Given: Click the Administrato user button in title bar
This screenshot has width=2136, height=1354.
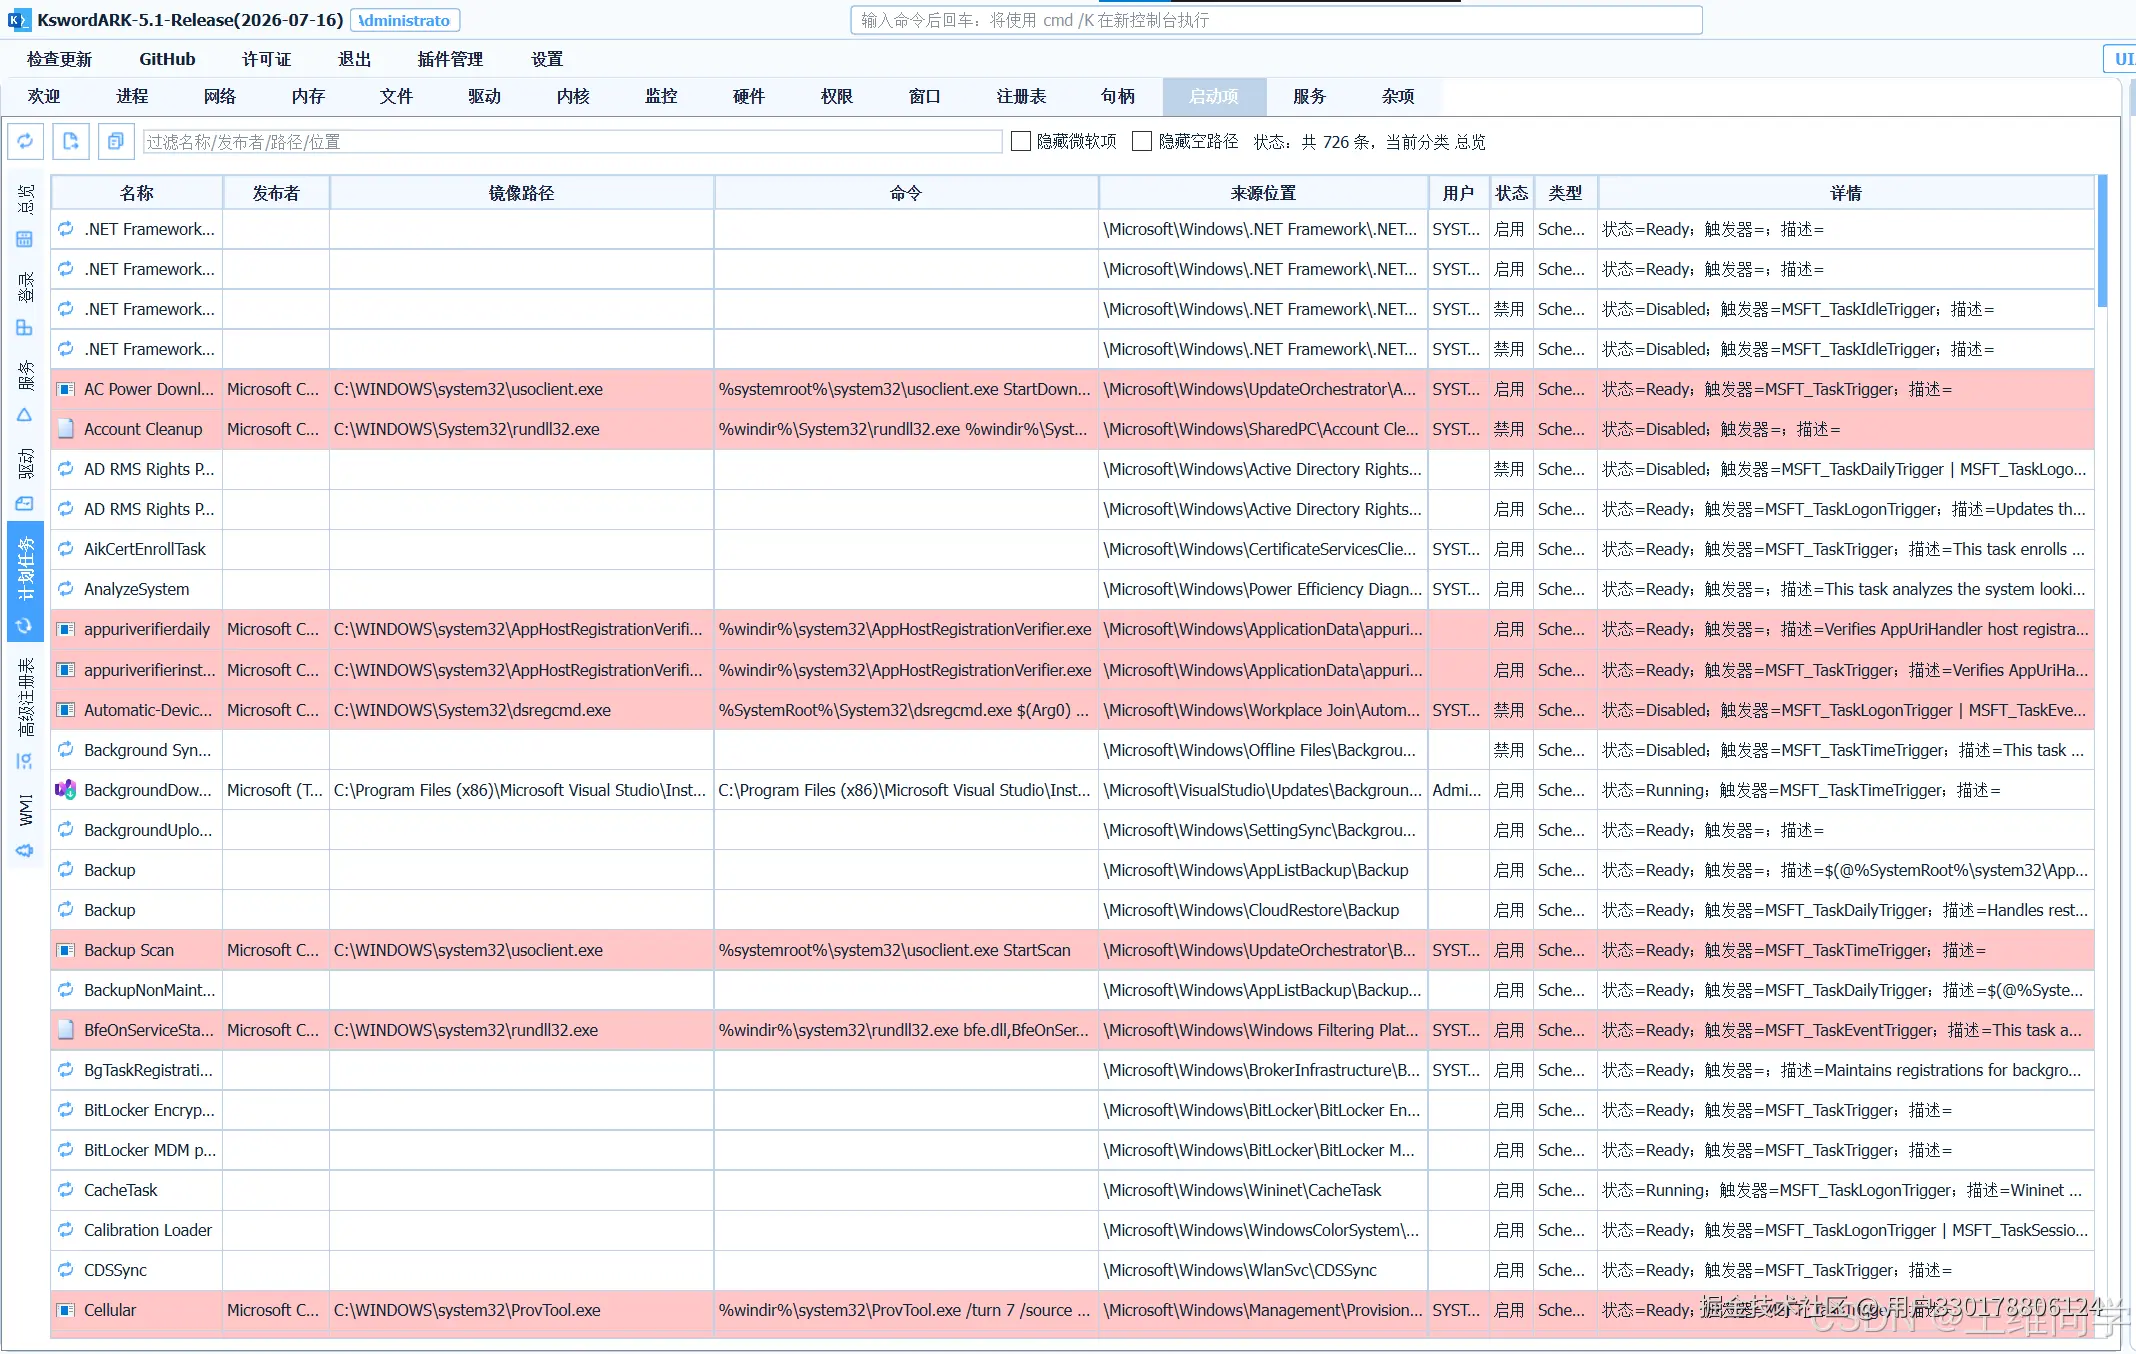Looking at the screenshot, I should pyautogui.click(x=405, y=20).
